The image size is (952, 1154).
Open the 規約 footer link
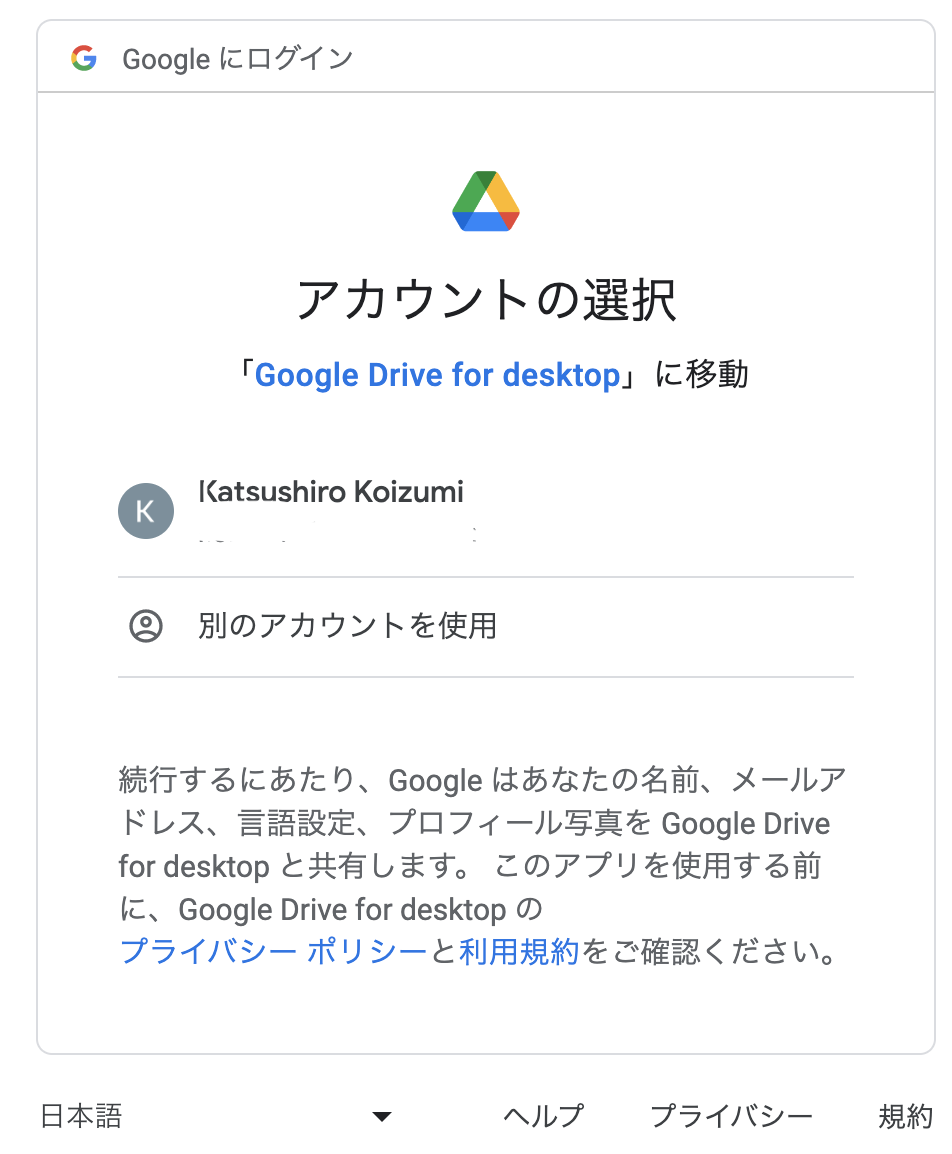click(x=906, y=1116)
